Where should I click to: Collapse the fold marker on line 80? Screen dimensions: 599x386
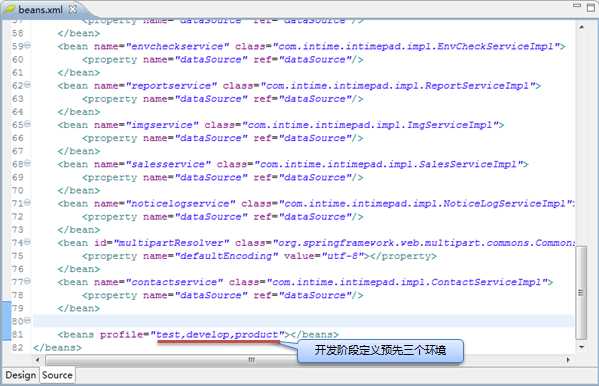[28, 321]
